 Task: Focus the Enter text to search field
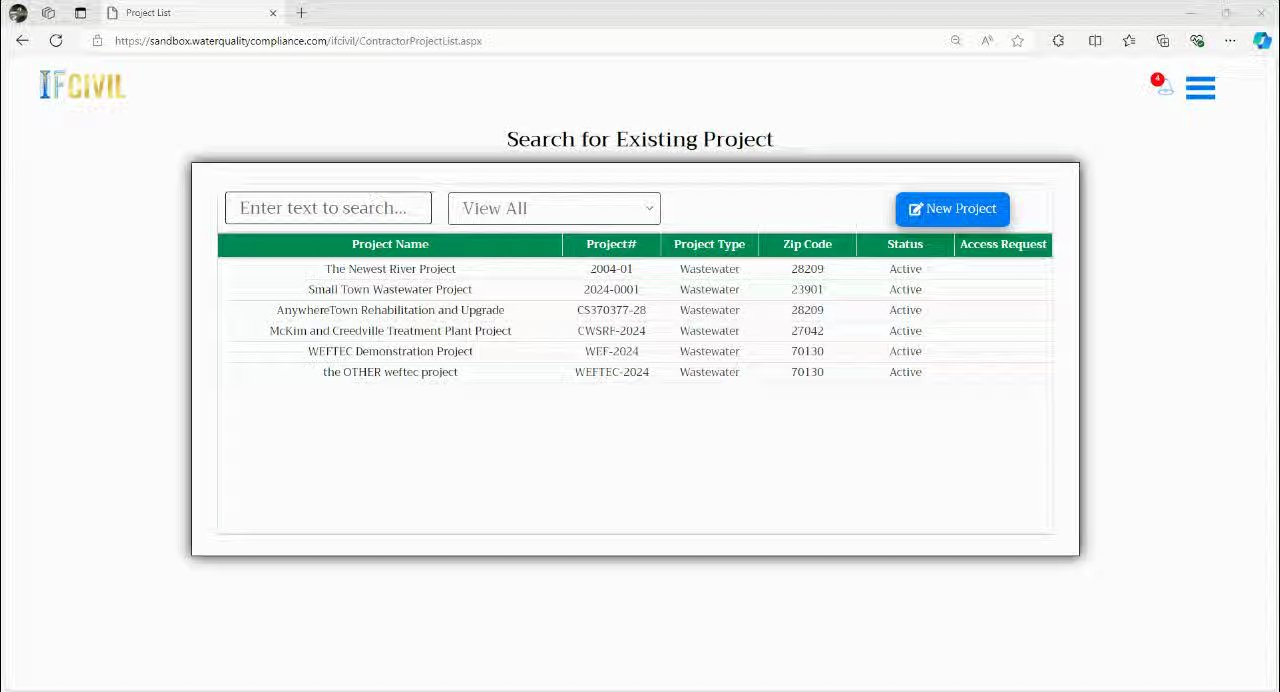coord(328,208)
